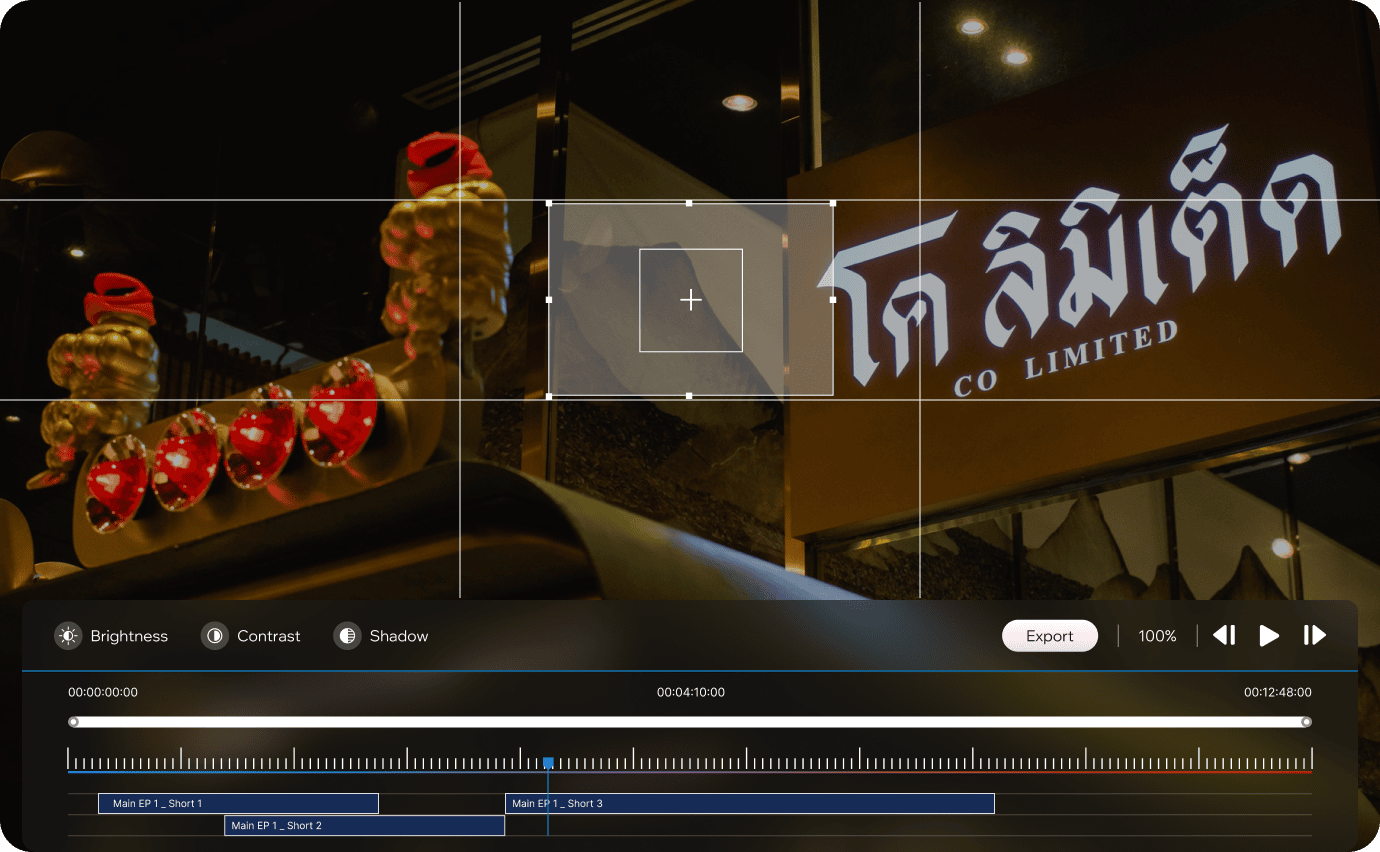Click the white timeline range bar
This screenshot has height=852, width=1380.
click(x=690, y=722)
